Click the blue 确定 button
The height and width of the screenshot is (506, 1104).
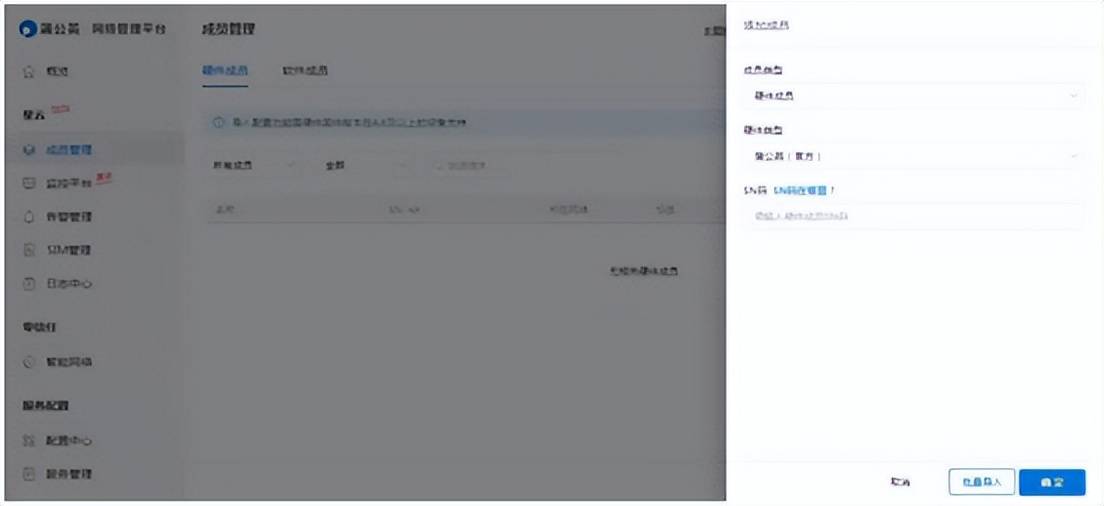1052,483
